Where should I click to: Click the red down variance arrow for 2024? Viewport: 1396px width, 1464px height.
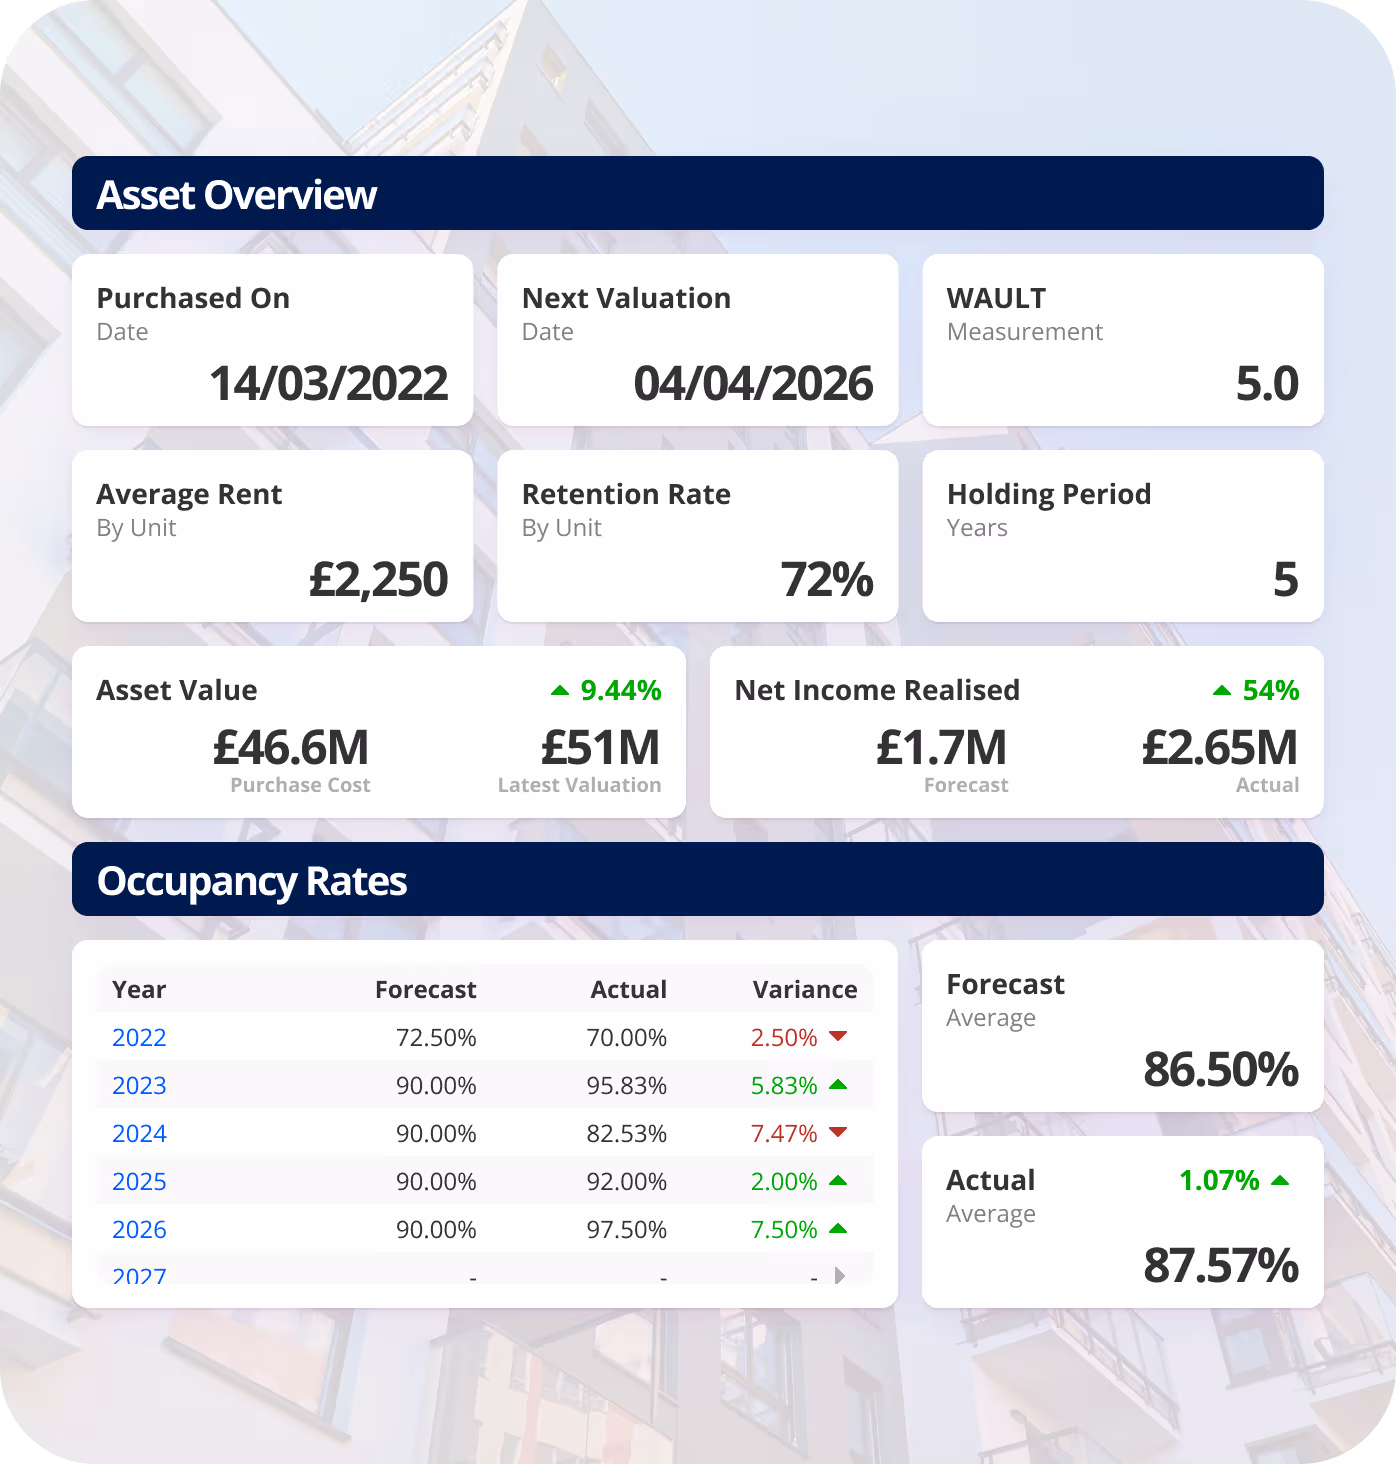pos(840,1133)
